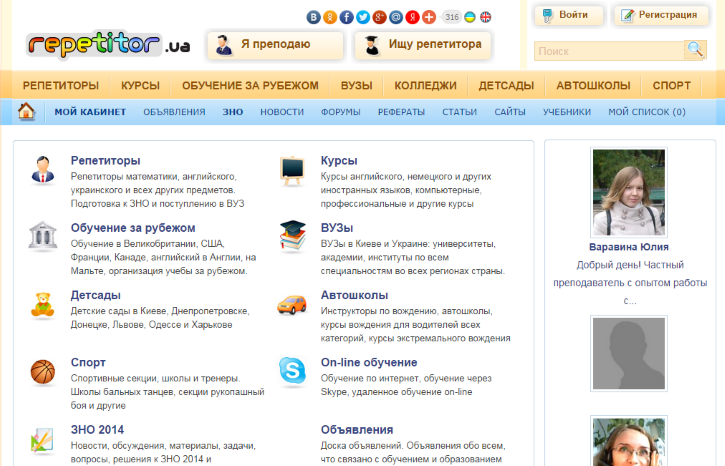Click into the Поиск search field

[x=609, y=51]
